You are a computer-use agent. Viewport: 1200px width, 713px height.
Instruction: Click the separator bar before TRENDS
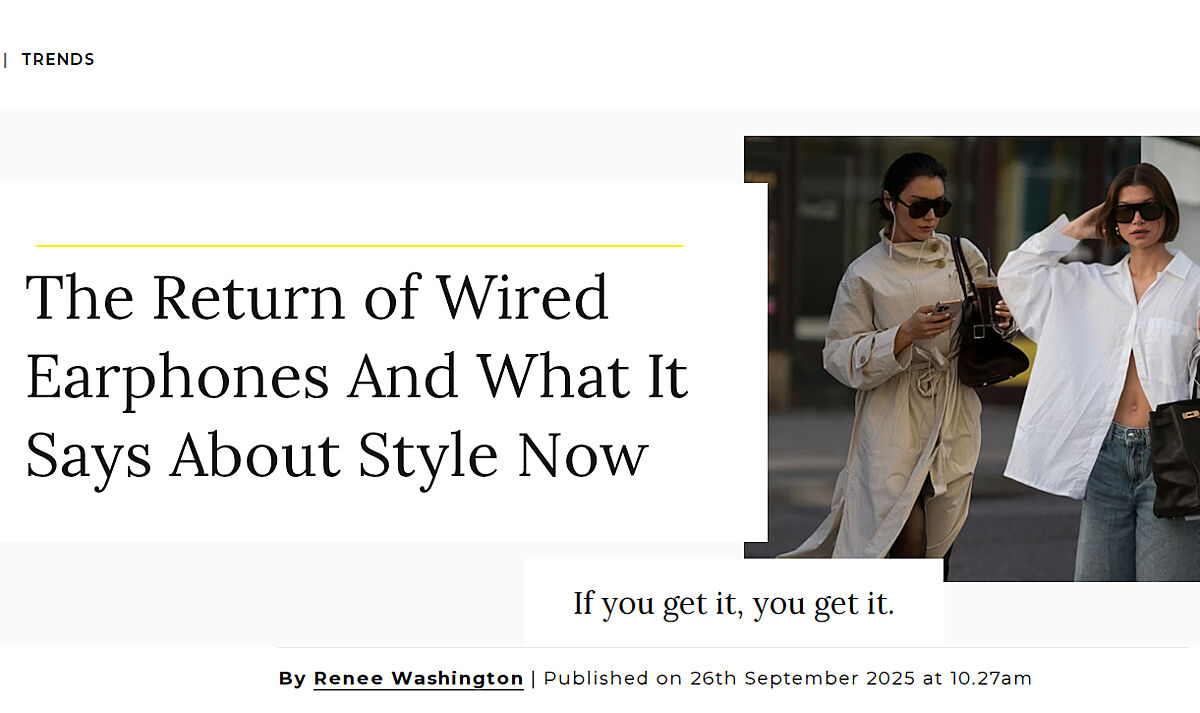click(x=6, y=60)
